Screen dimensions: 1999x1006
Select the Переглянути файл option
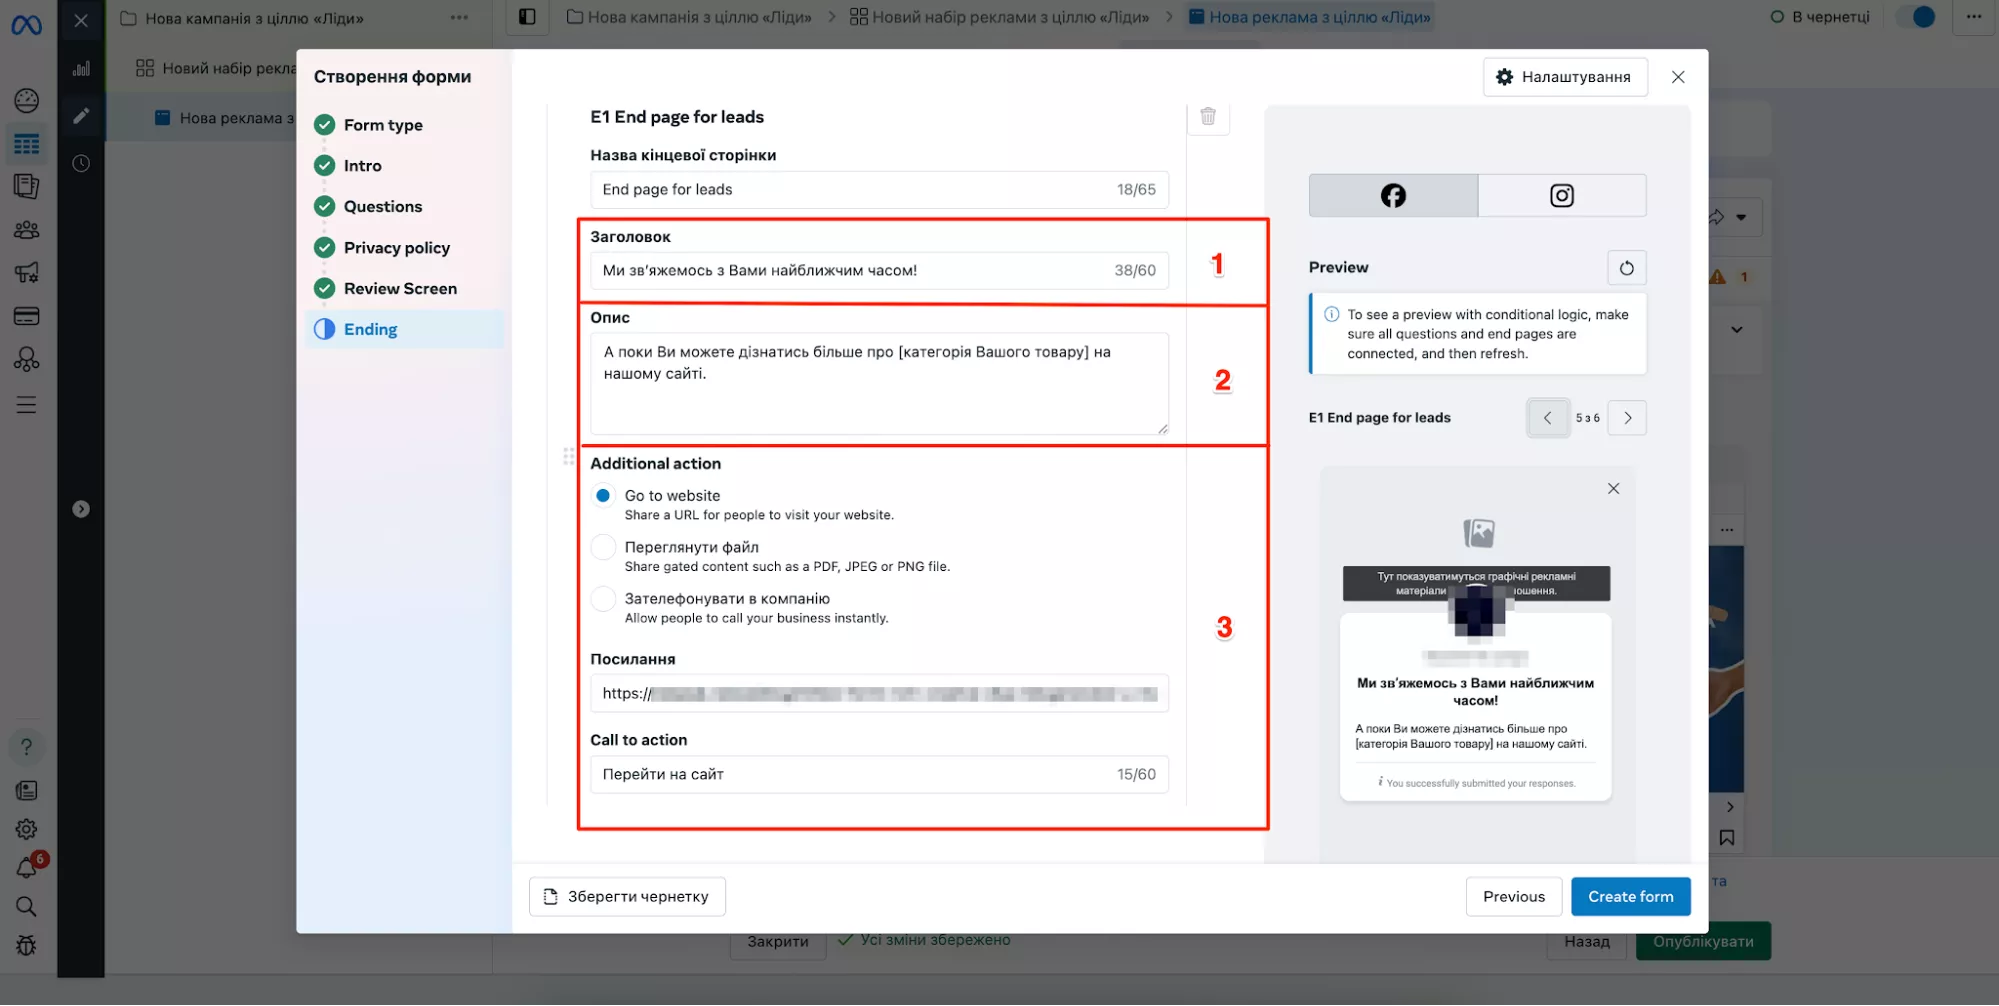click(603, 548)
